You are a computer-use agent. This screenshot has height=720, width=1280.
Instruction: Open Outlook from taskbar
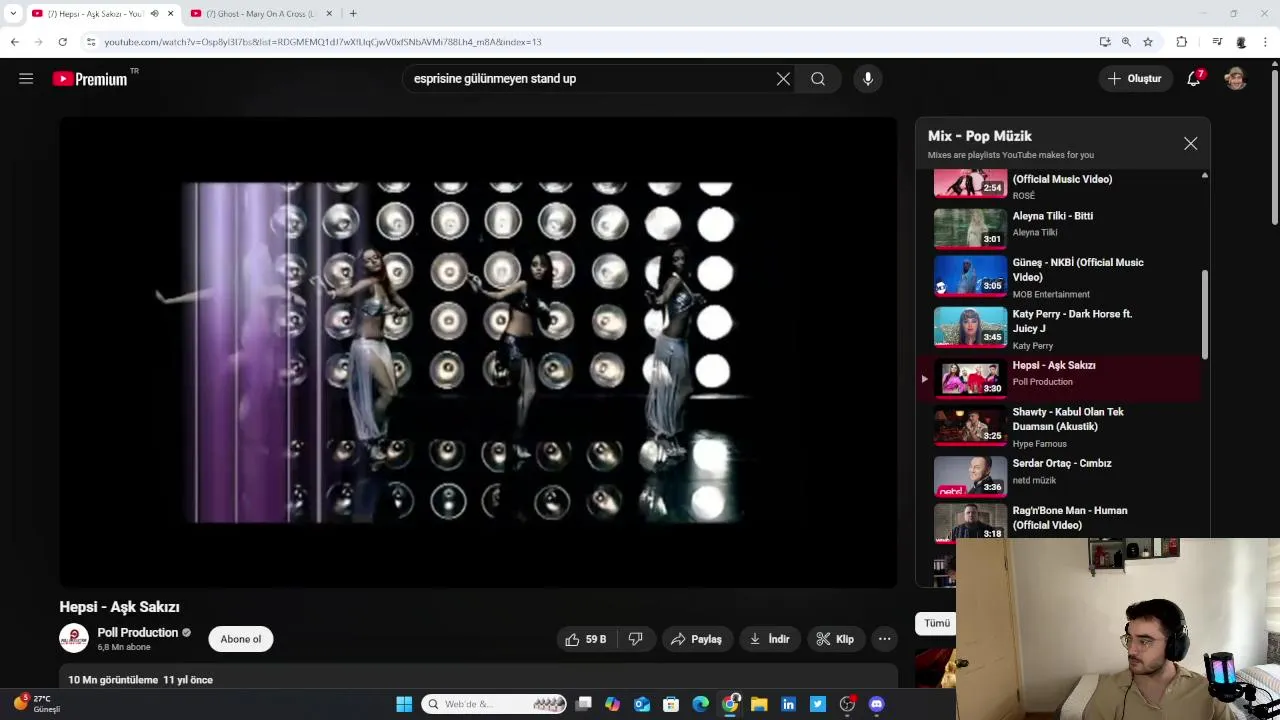[642, 704]
